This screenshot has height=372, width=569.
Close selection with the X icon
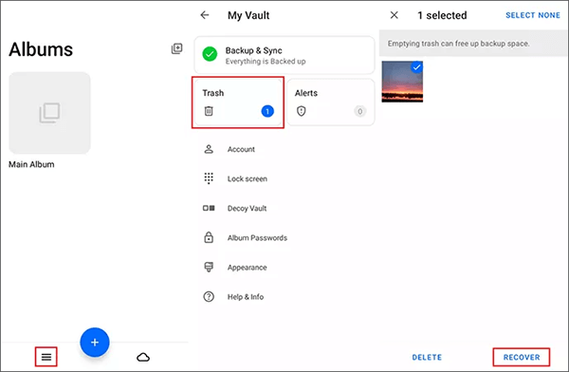[x=394, y=15]
